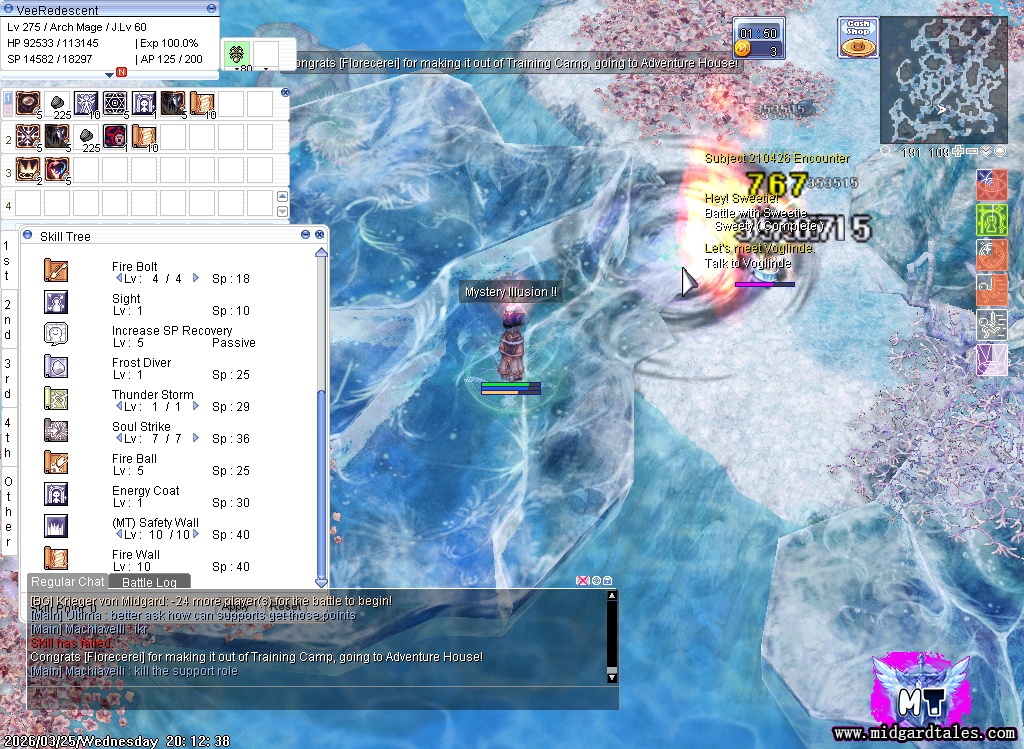Select the Thunder Storm skill icon
The height and width of the screenshot is (749, 1024).
(56, 398)
